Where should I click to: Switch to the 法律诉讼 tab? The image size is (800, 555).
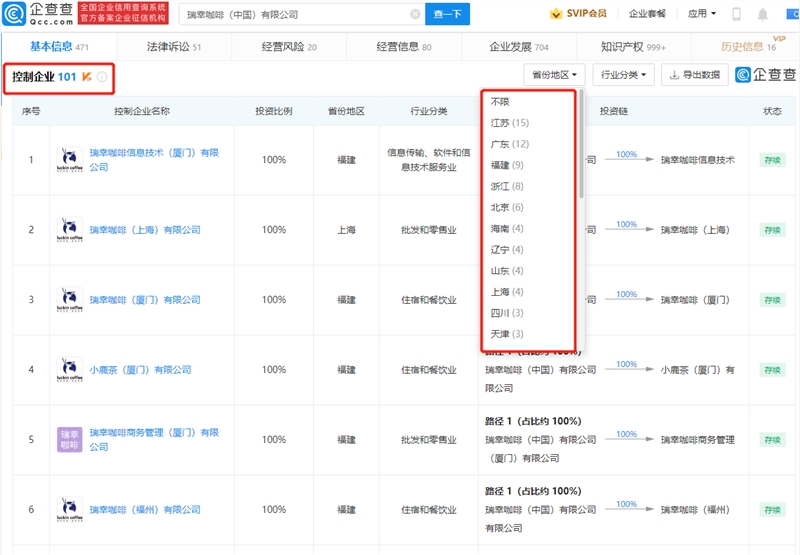click(174, 47)
